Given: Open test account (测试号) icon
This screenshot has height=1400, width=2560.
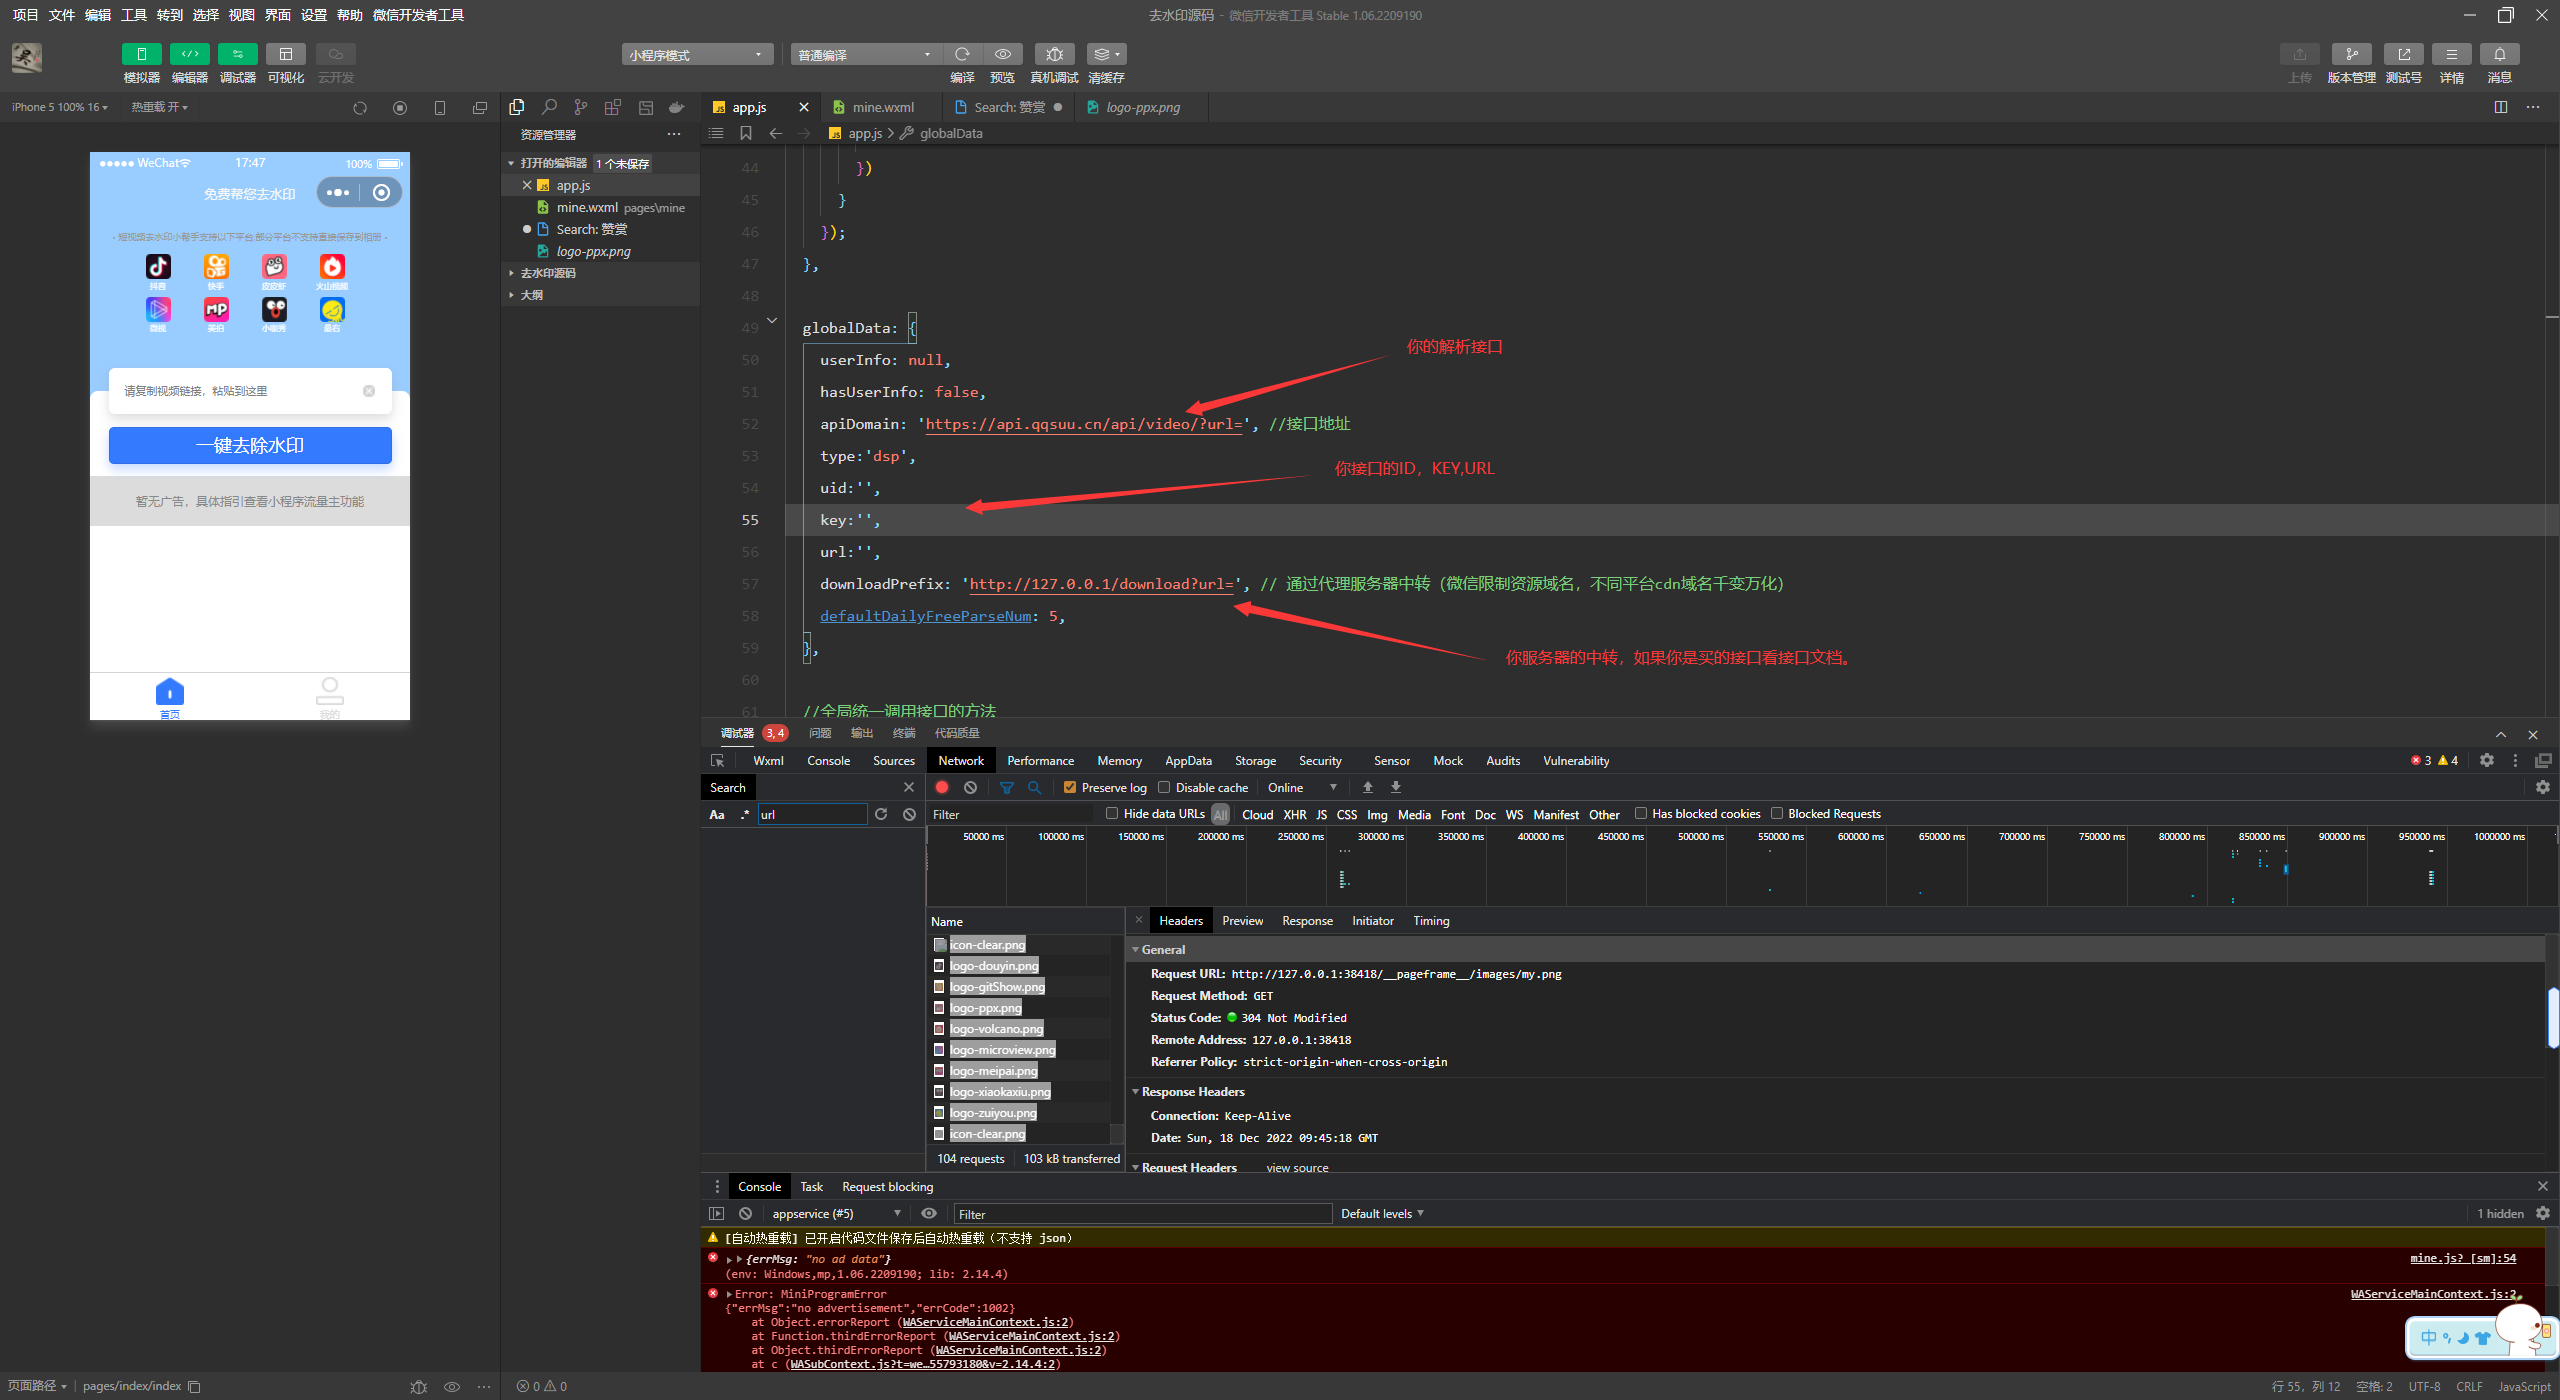Looking at the screenshot, I should (2403, 54).
